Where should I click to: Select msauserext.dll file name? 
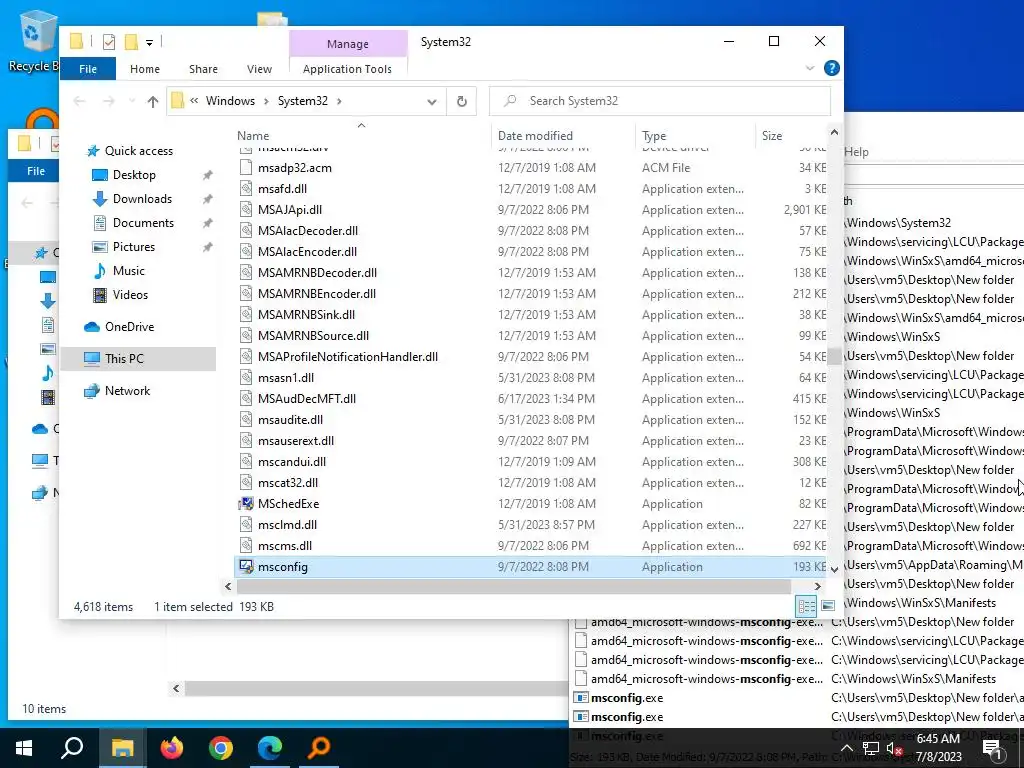296,441
